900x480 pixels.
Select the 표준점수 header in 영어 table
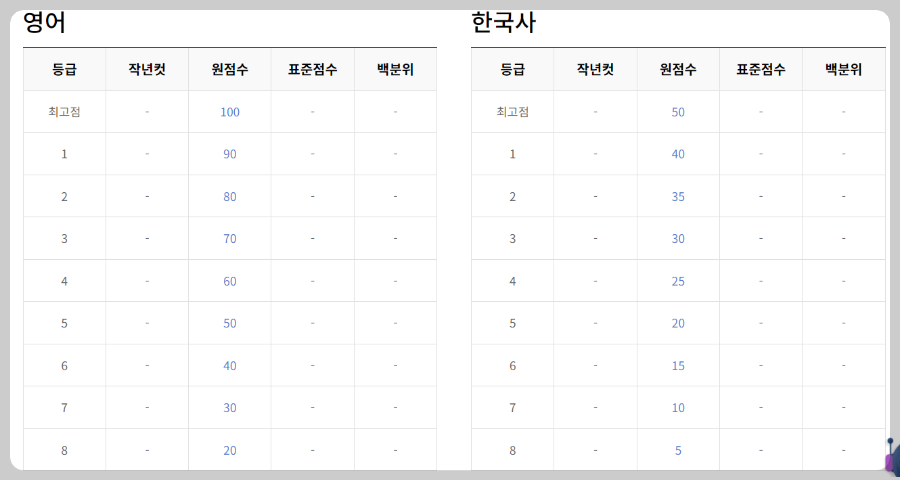(x=312, y=70)
